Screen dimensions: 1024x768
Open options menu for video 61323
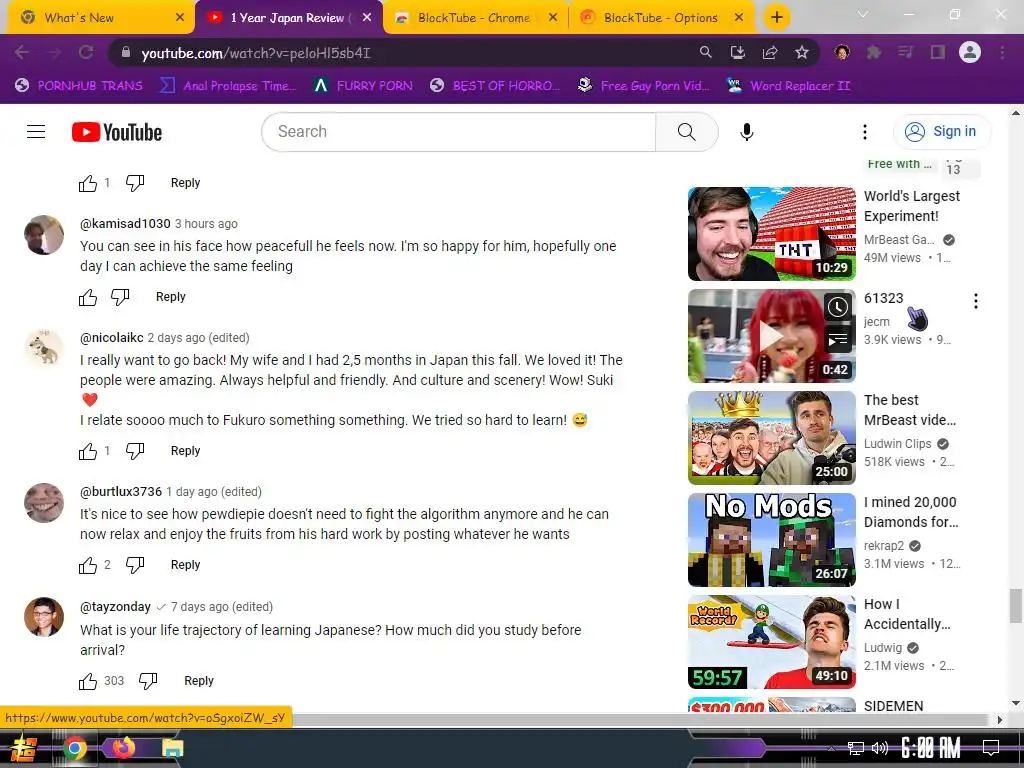pyautogui.click(x=976, y=301)
